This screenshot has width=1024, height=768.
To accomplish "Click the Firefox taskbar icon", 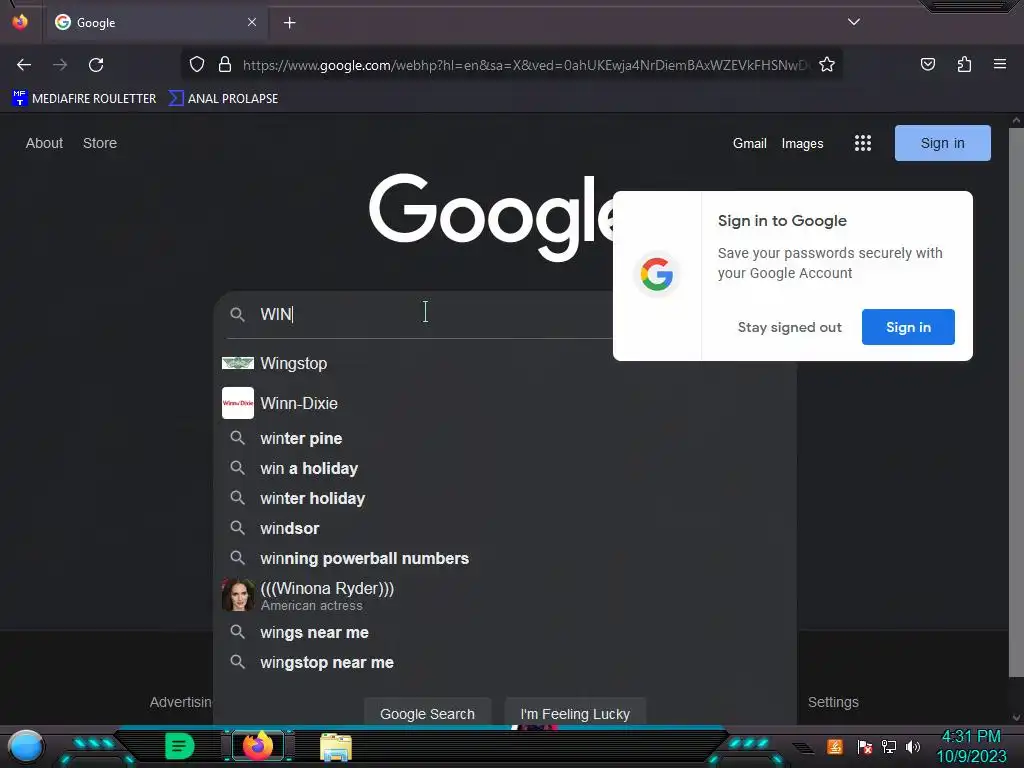I will pos(258,745).
